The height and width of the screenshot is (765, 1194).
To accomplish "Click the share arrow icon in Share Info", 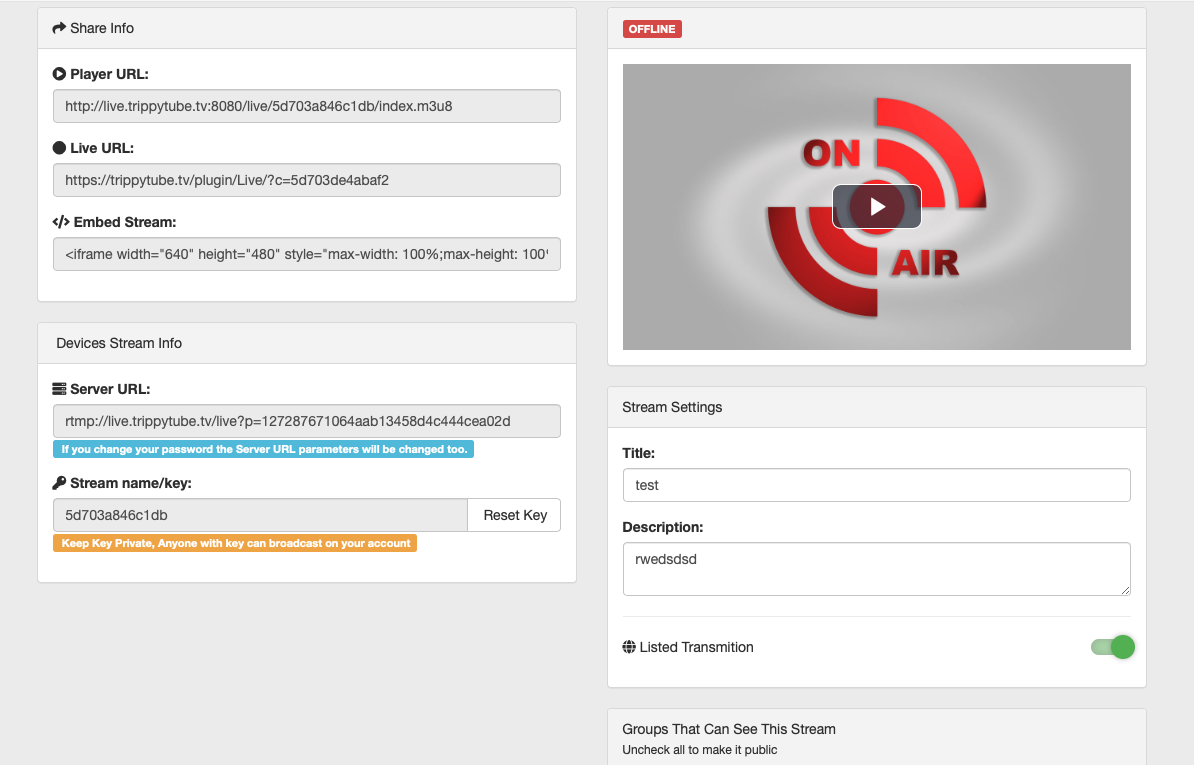I will click(x=59, y=28).
